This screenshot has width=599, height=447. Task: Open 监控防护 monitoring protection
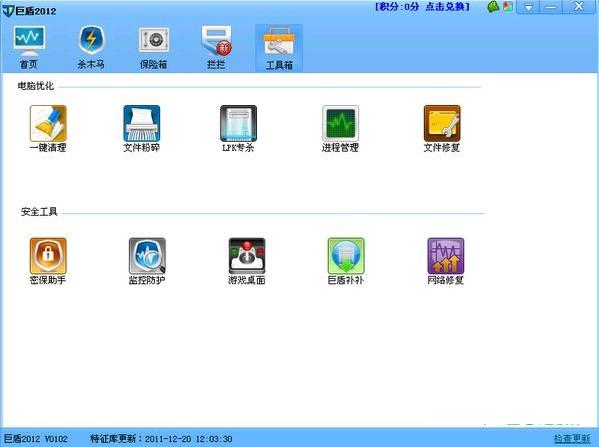147,262
